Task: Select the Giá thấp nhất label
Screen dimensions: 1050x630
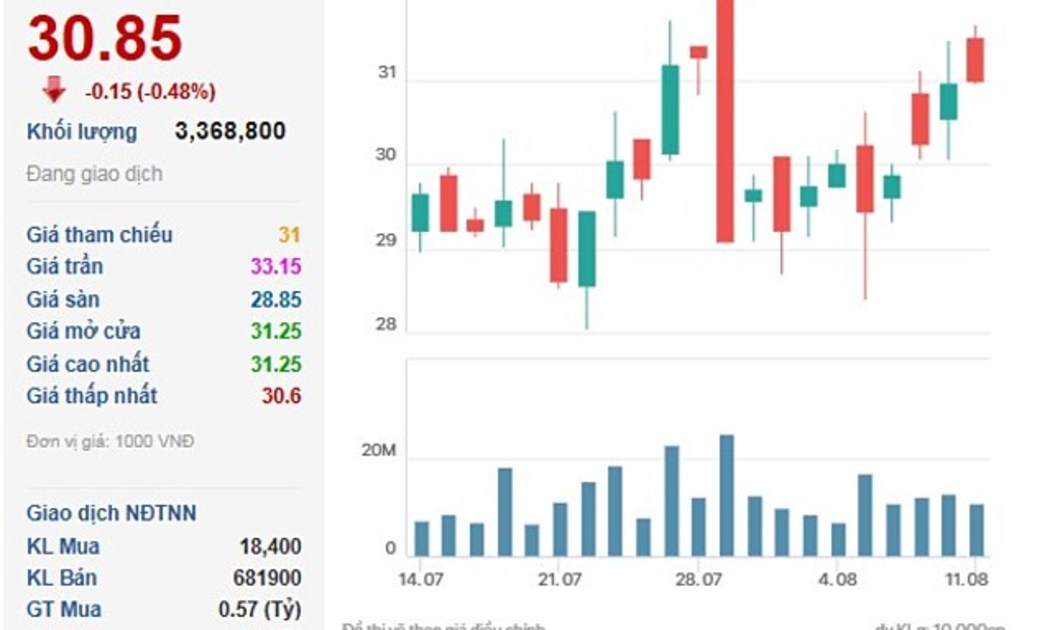Action: click(92, 396)
